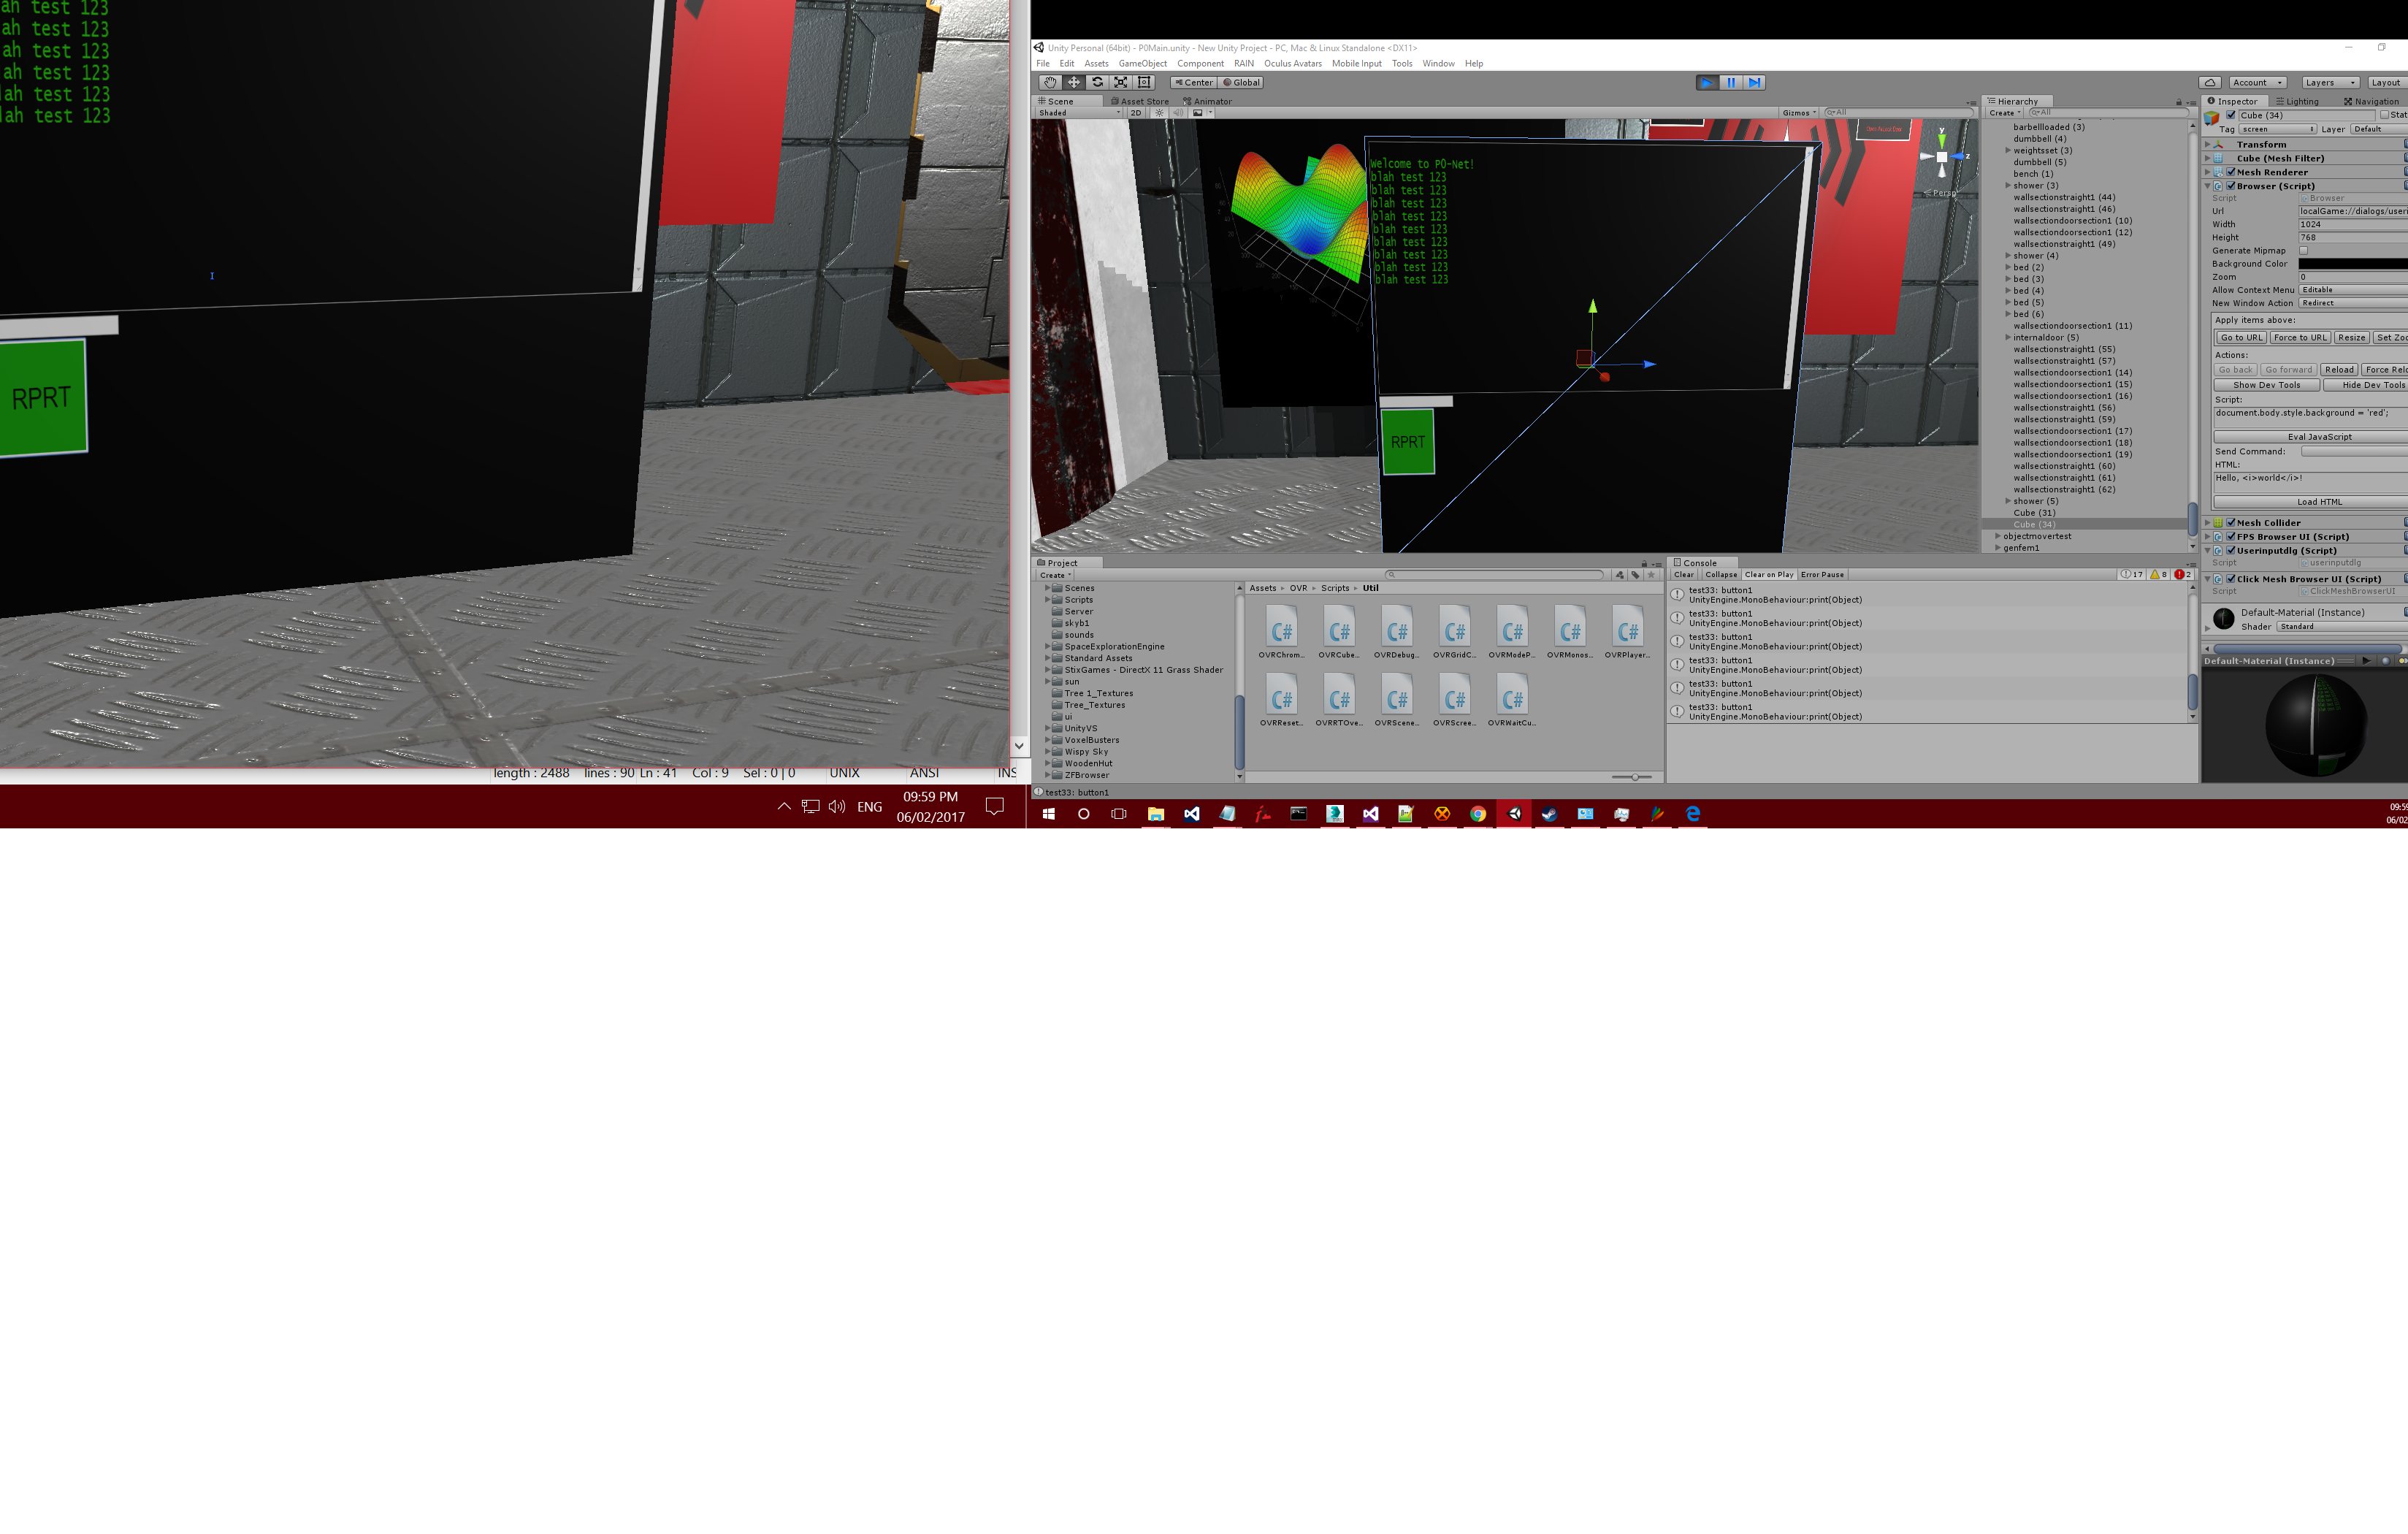Select the Rect transform tool
The width and height of the screenshot is (2408, 1534).
click(x=1145, y=83)
